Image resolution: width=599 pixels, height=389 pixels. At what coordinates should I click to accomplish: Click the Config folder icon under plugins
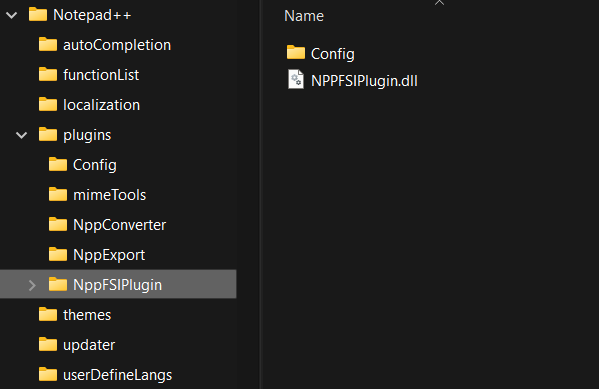click(58, 164)
